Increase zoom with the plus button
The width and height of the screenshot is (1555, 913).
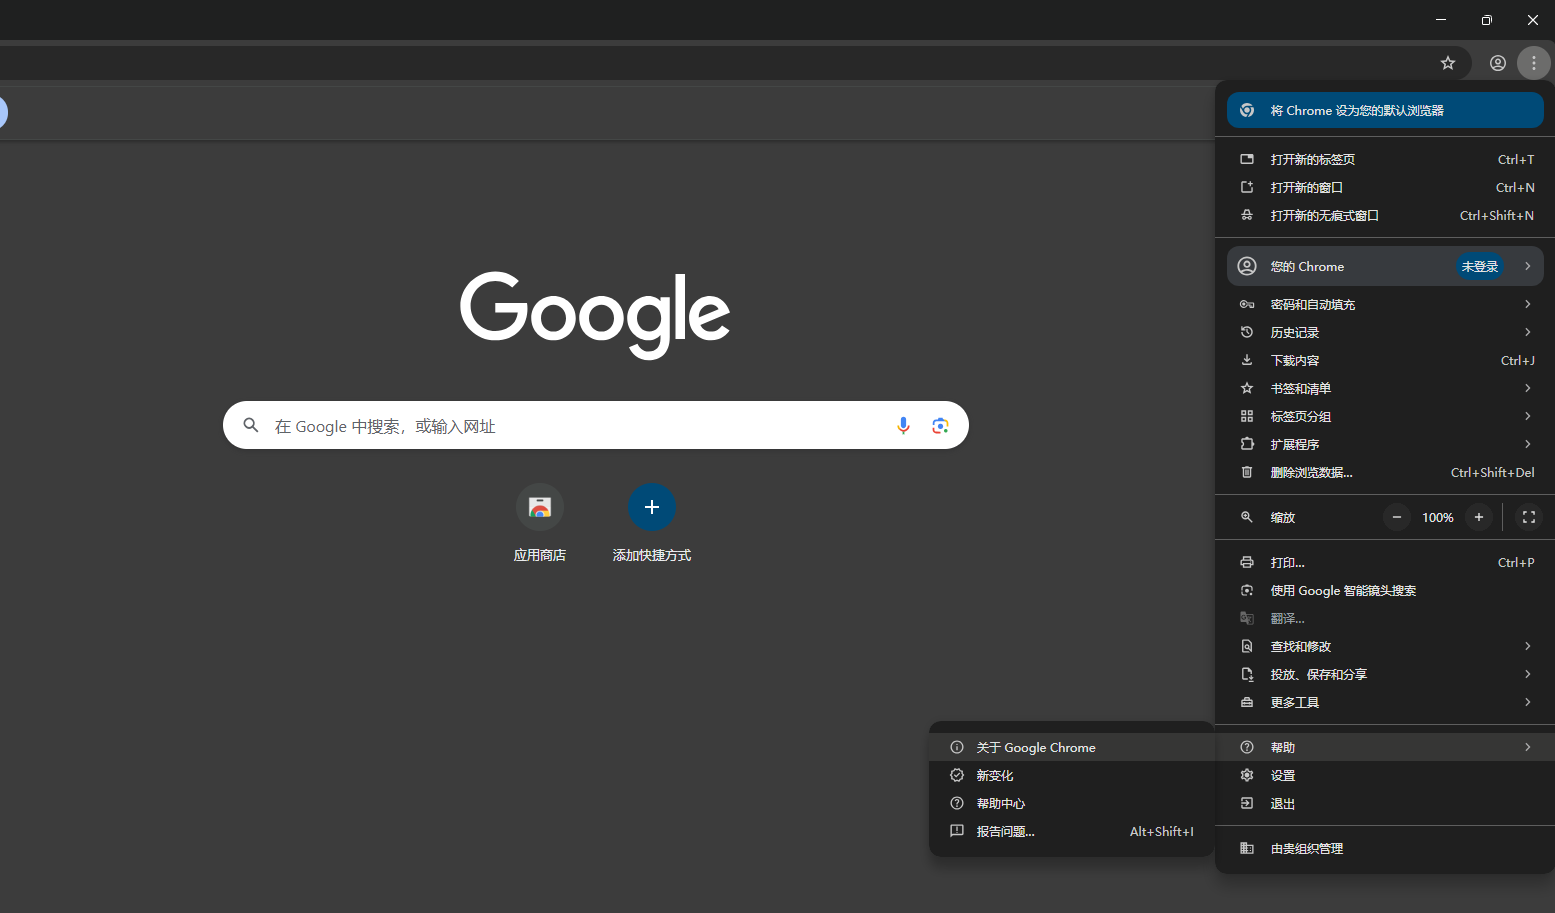1478,517
